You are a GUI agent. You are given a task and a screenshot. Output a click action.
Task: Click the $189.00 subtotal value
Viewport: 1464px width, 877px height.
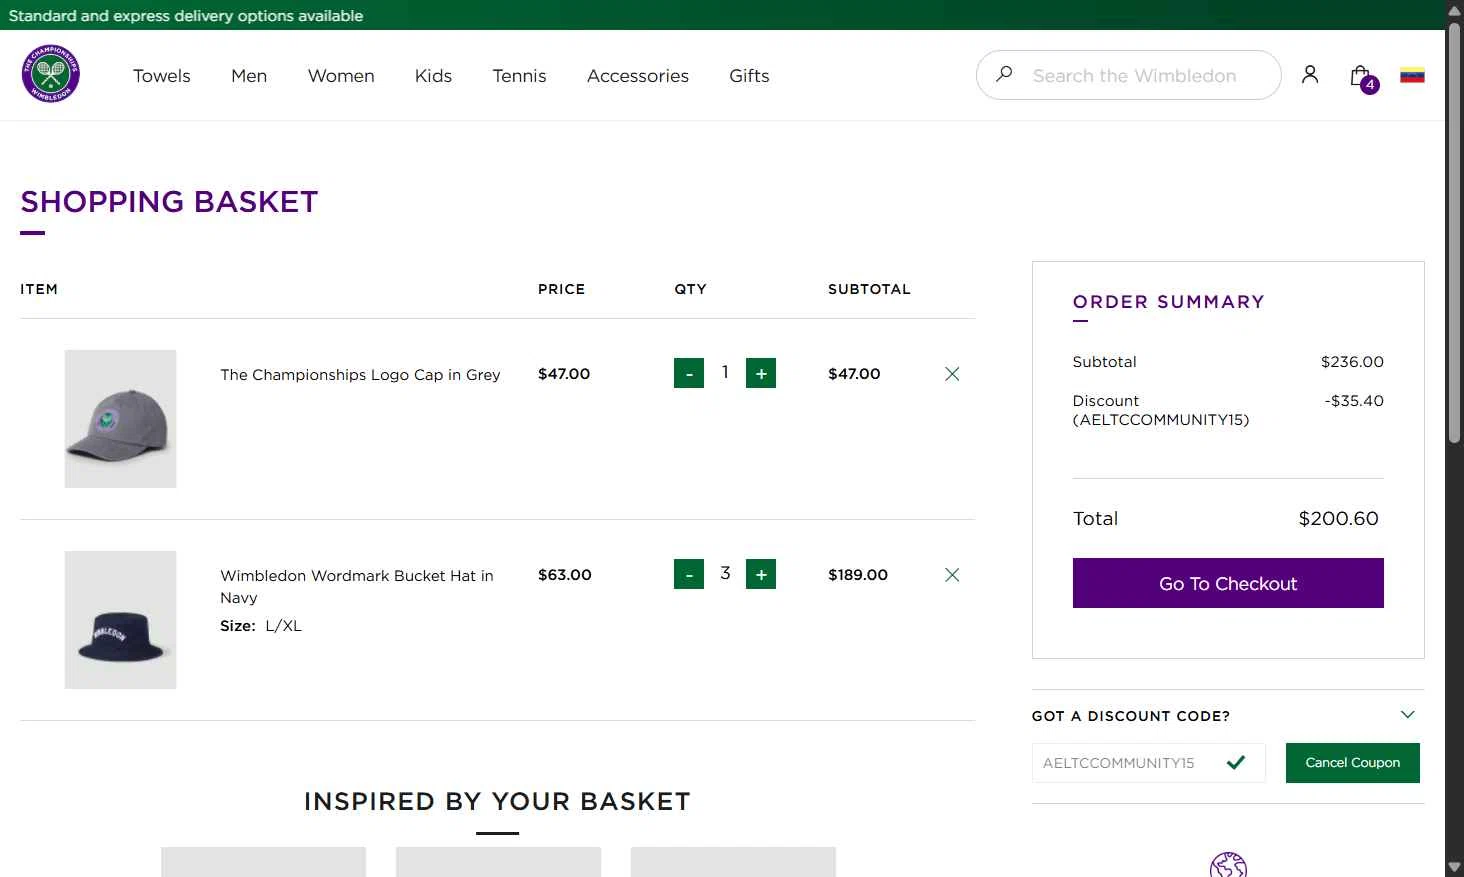(858, 575)
